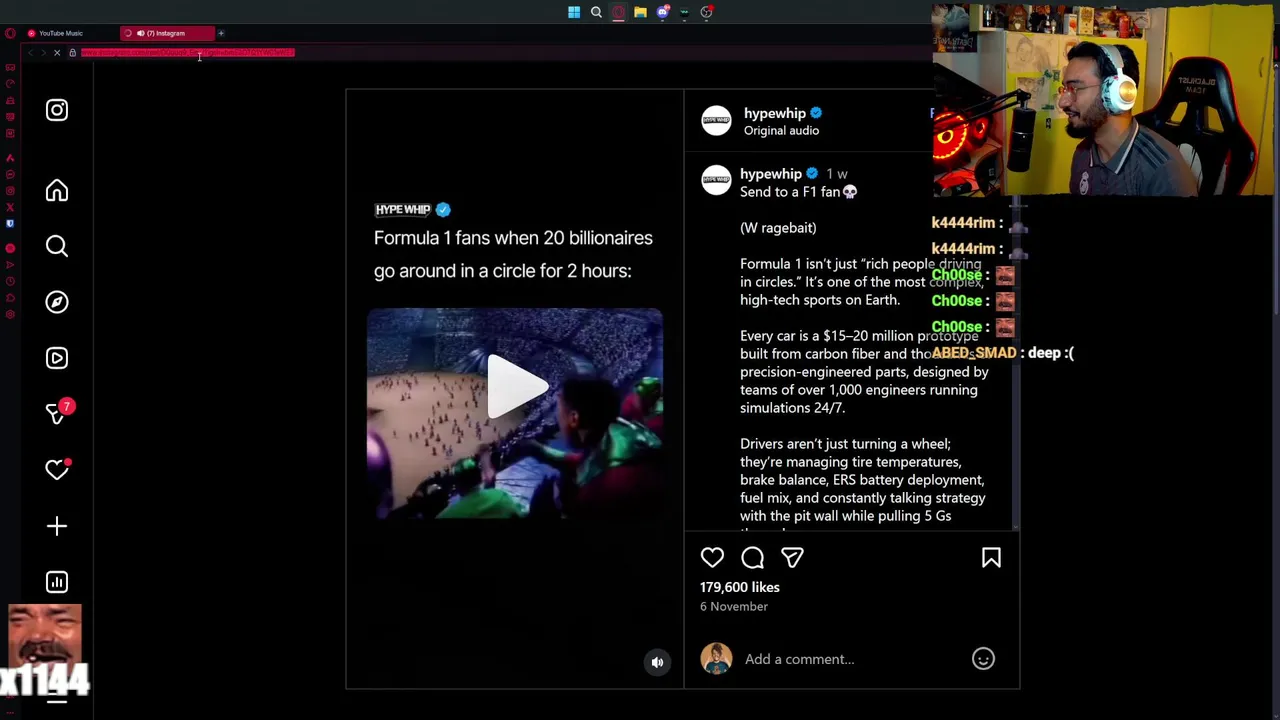Select the browser address bar URL

click(188, 53)
